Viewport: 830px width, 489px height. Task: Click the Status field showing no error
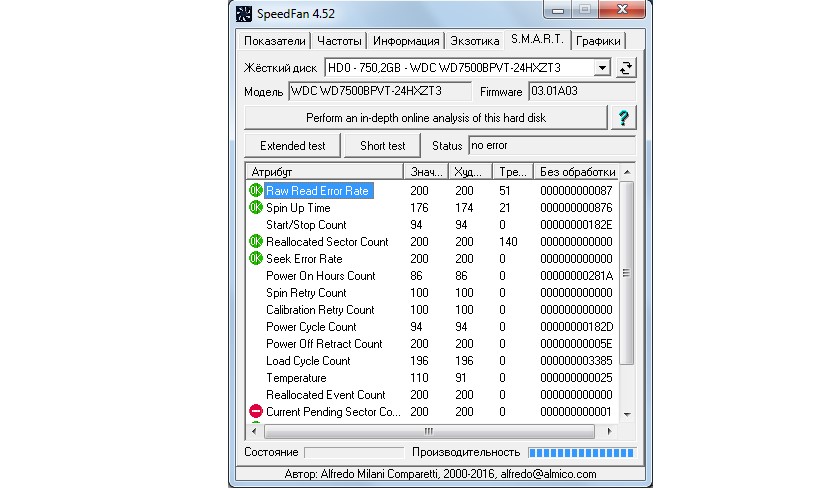(552, 146)
